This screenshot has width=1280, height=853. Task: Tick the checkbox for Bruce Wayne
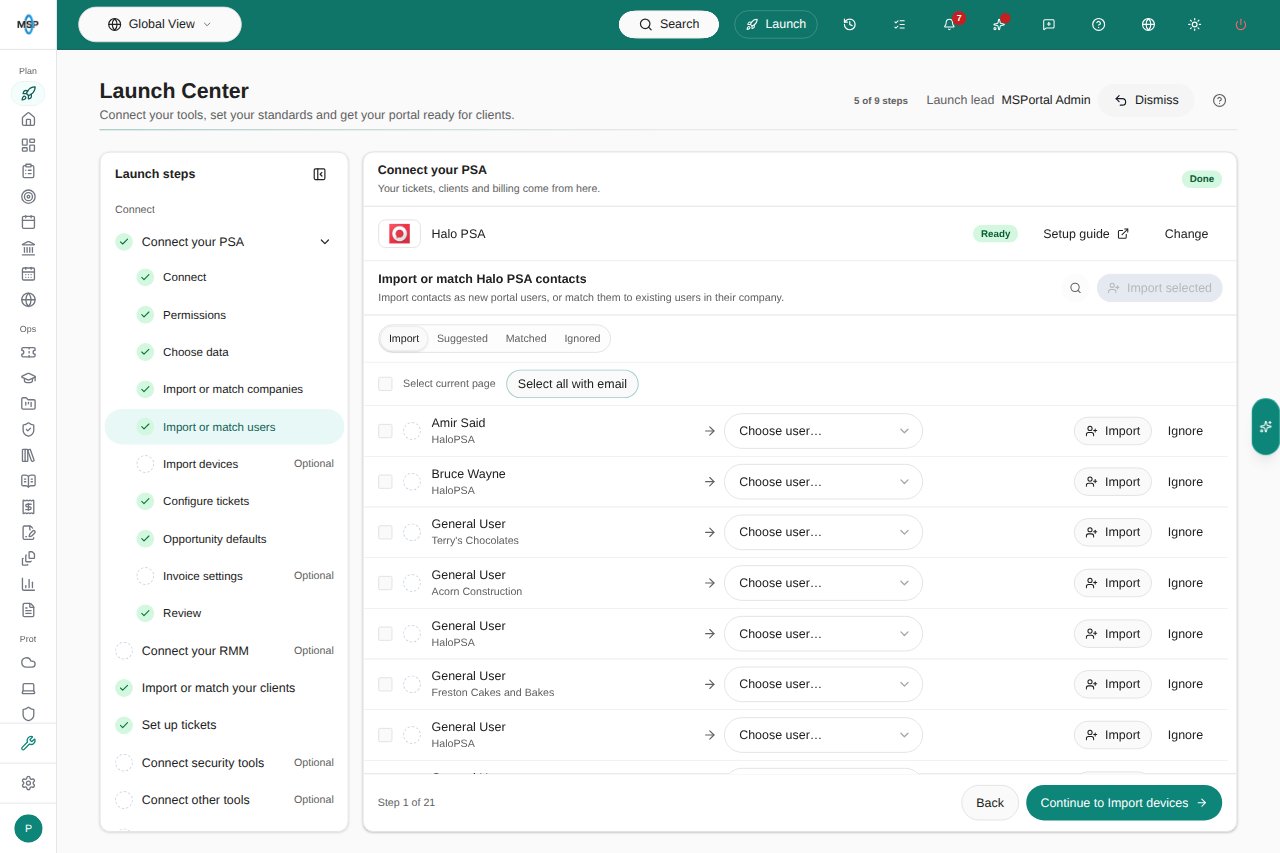[385, 482]
